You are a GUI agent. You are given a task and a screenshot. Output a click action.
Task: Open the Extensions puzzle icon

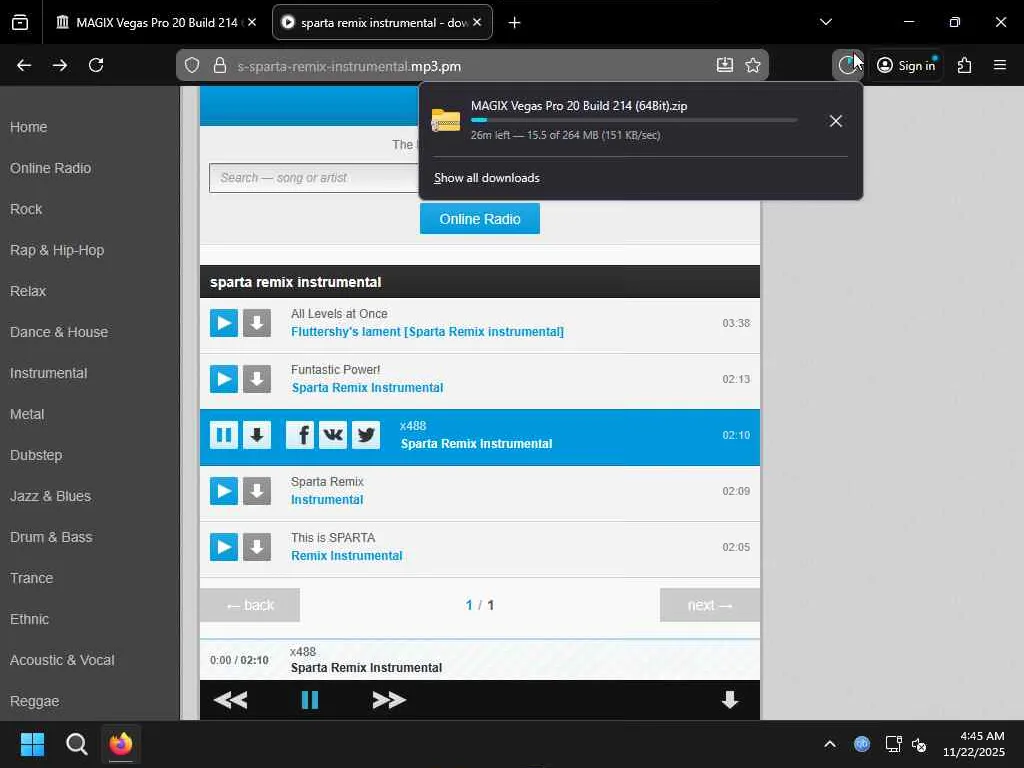[x=965, y=65]
